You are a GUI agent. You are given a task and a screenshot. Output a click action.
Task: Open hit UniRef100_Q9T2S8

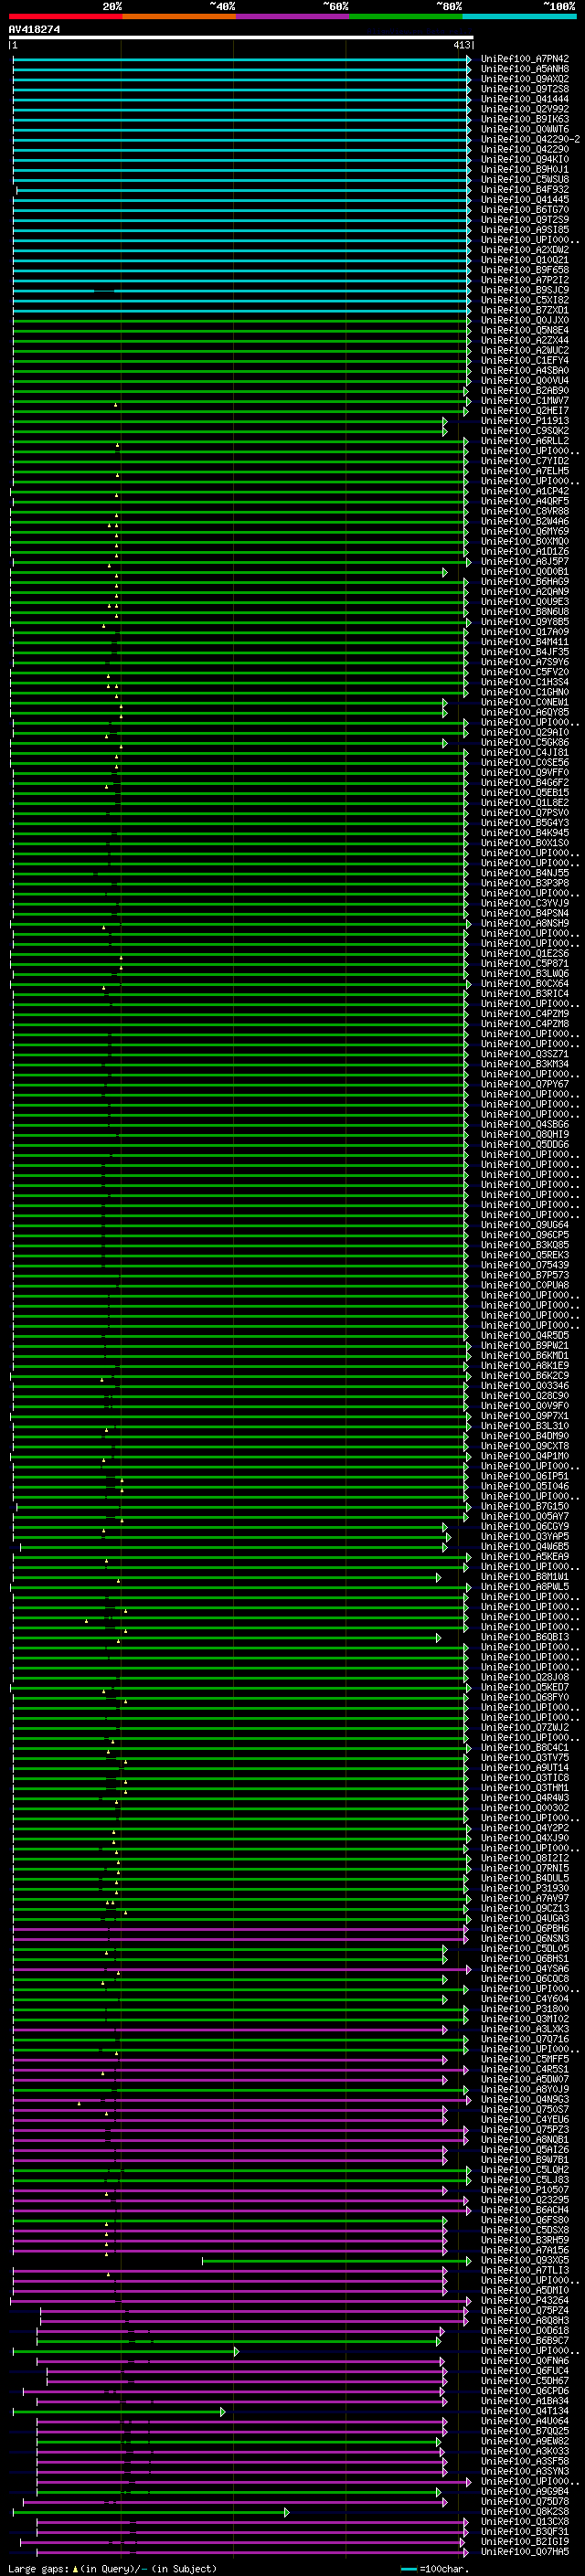(524, 89)
